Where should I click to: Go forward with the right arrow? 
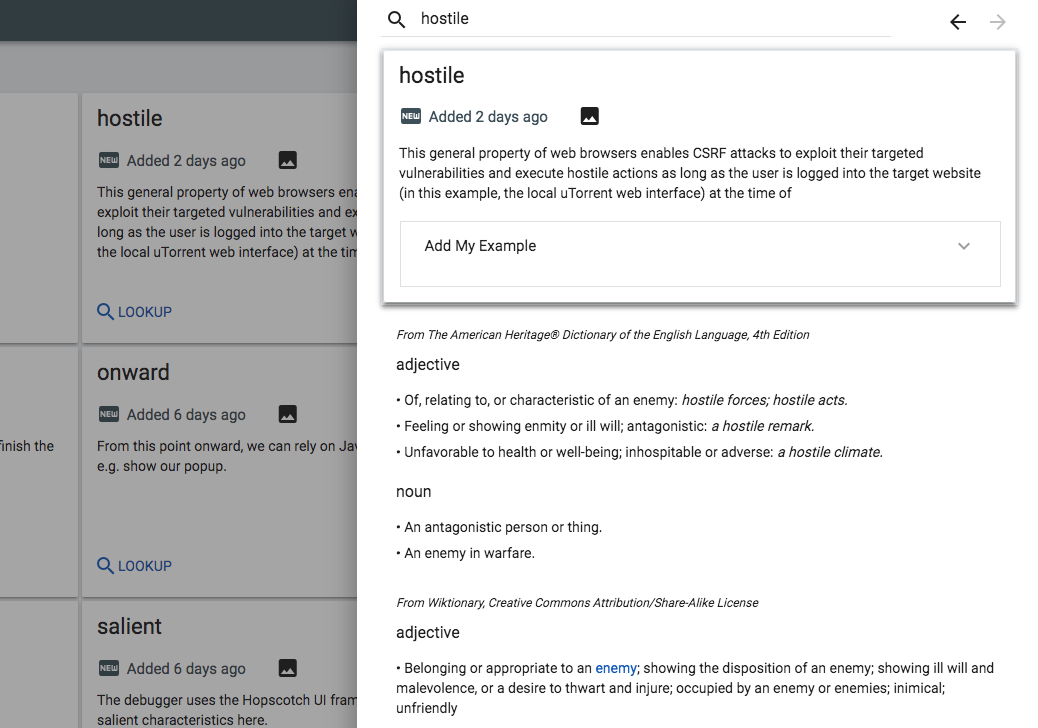[x=998, y=22]
